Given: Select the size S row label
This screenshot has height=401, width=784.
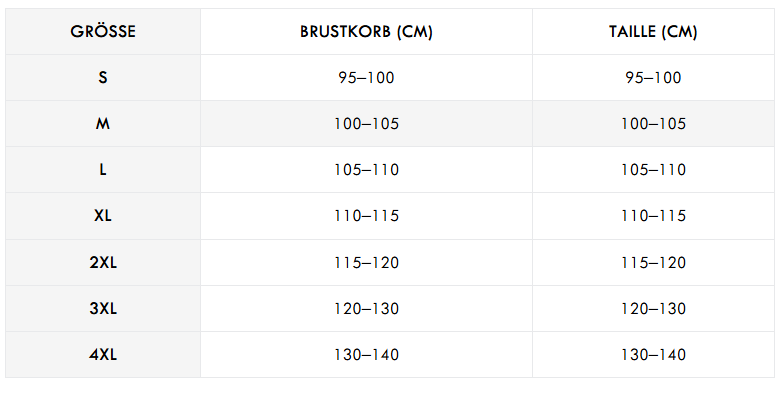Looking at the screenshot, I should 103,78.
